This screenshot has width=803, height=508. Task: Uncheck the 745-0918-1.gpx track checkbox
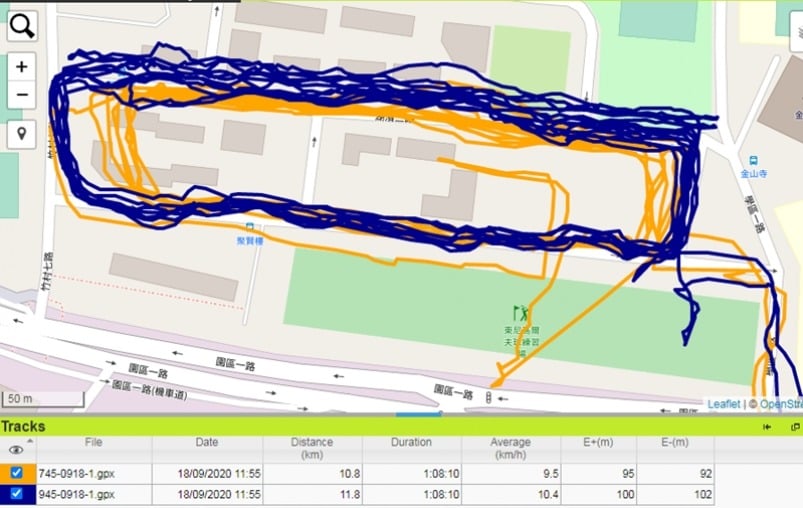pyautogui.click(x=16, y=473)
